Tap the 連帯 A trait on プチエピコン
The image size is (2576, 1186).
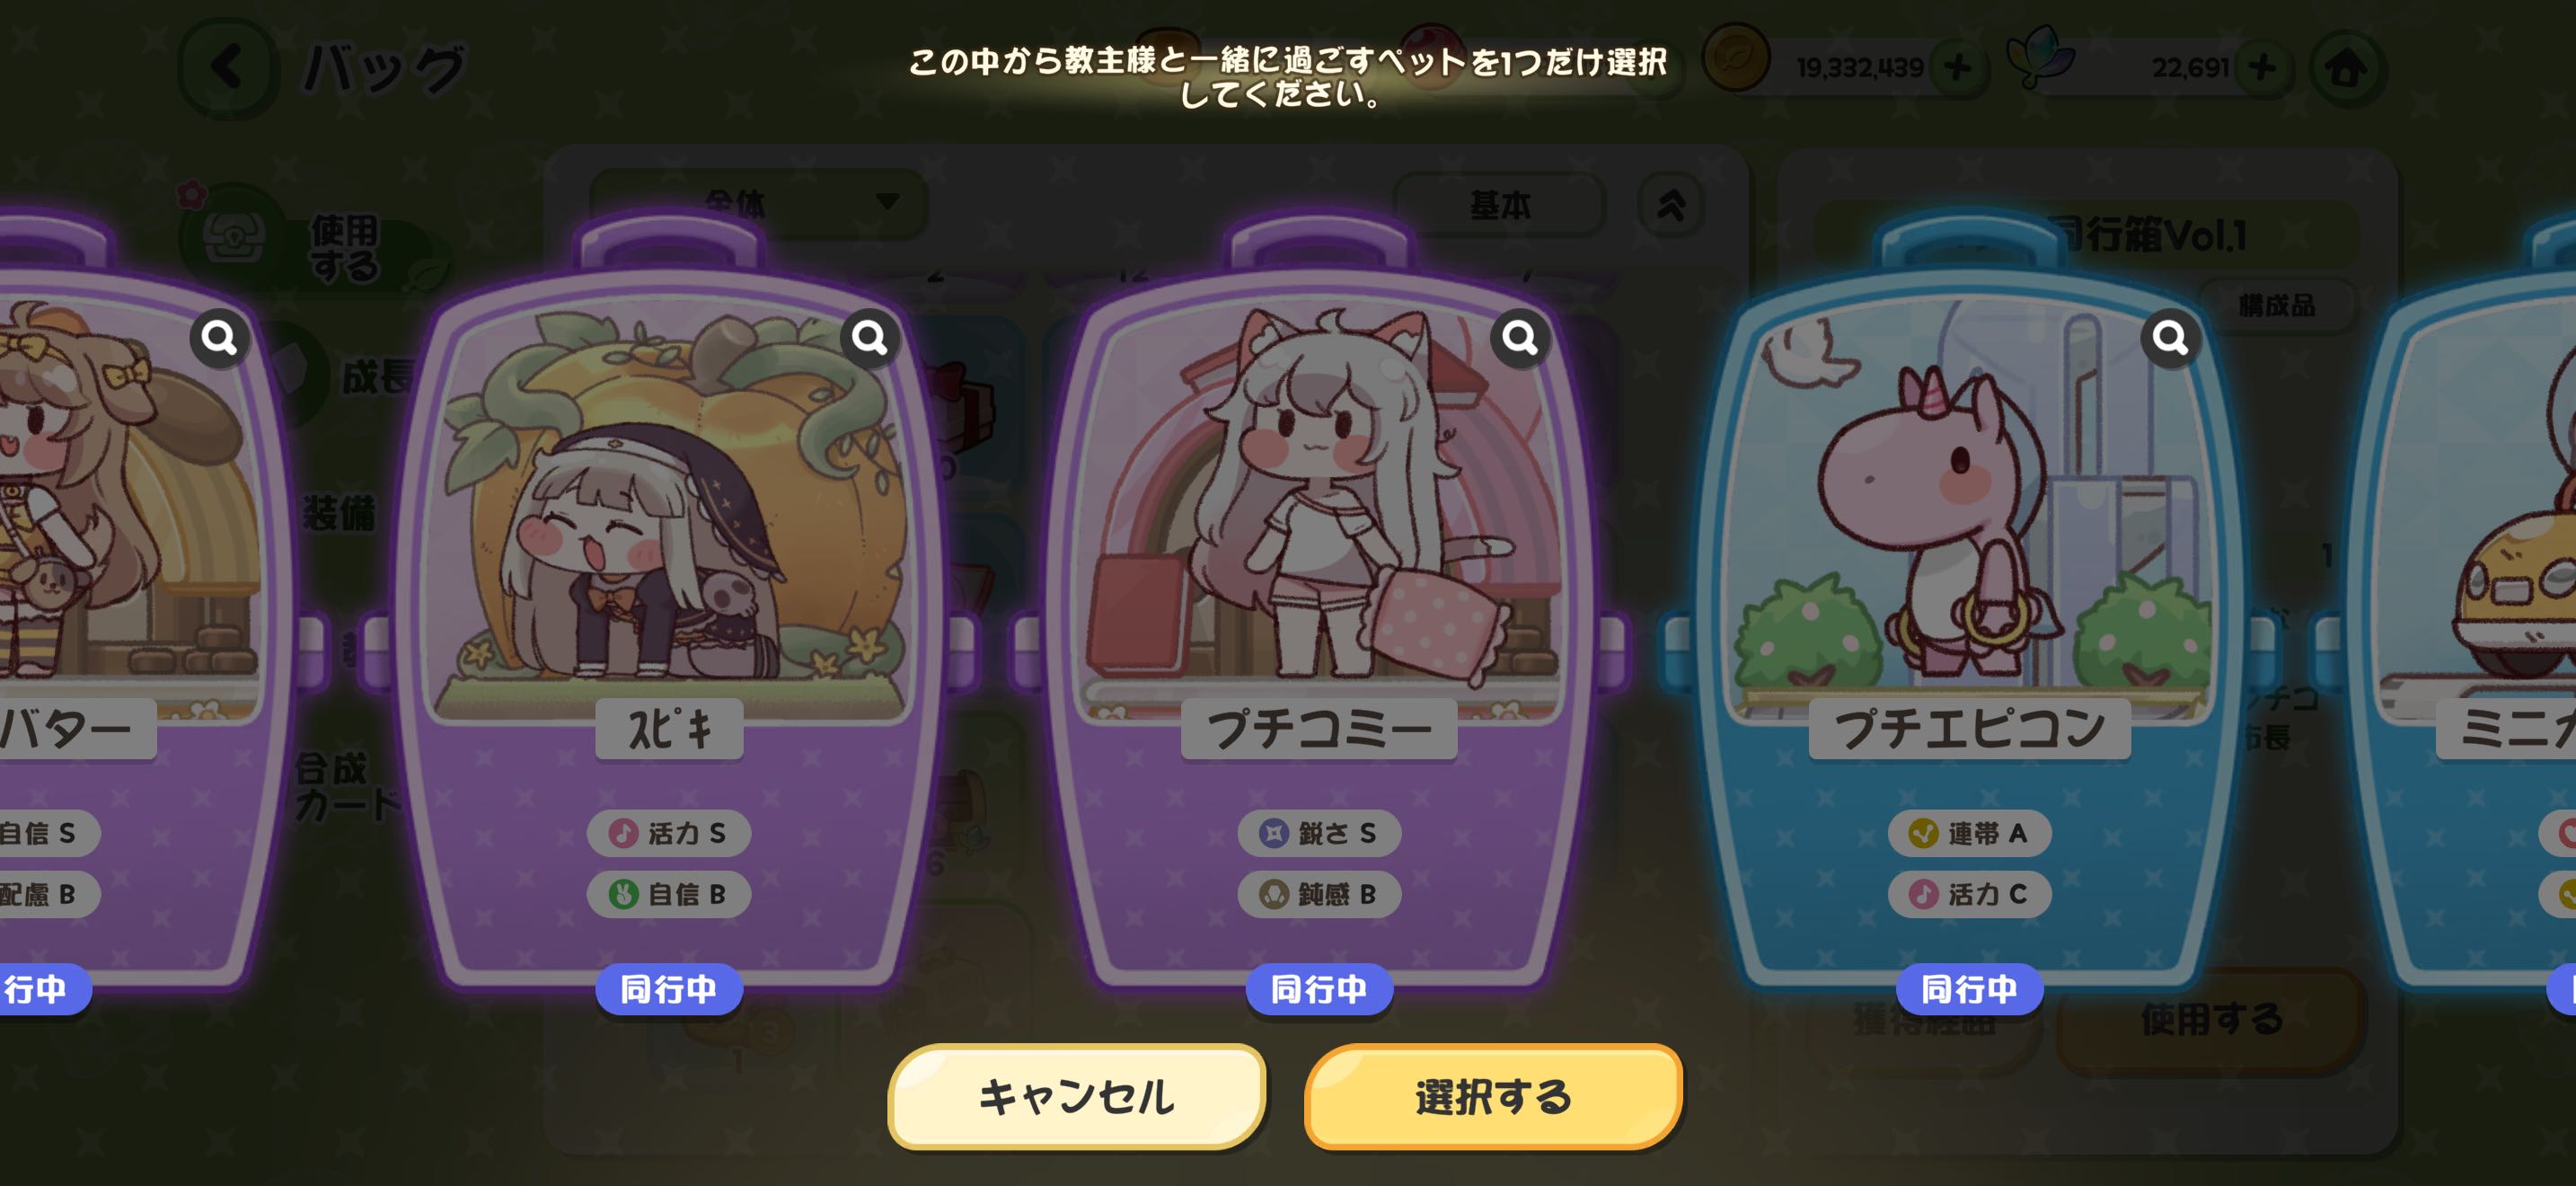pos(1969,833)
